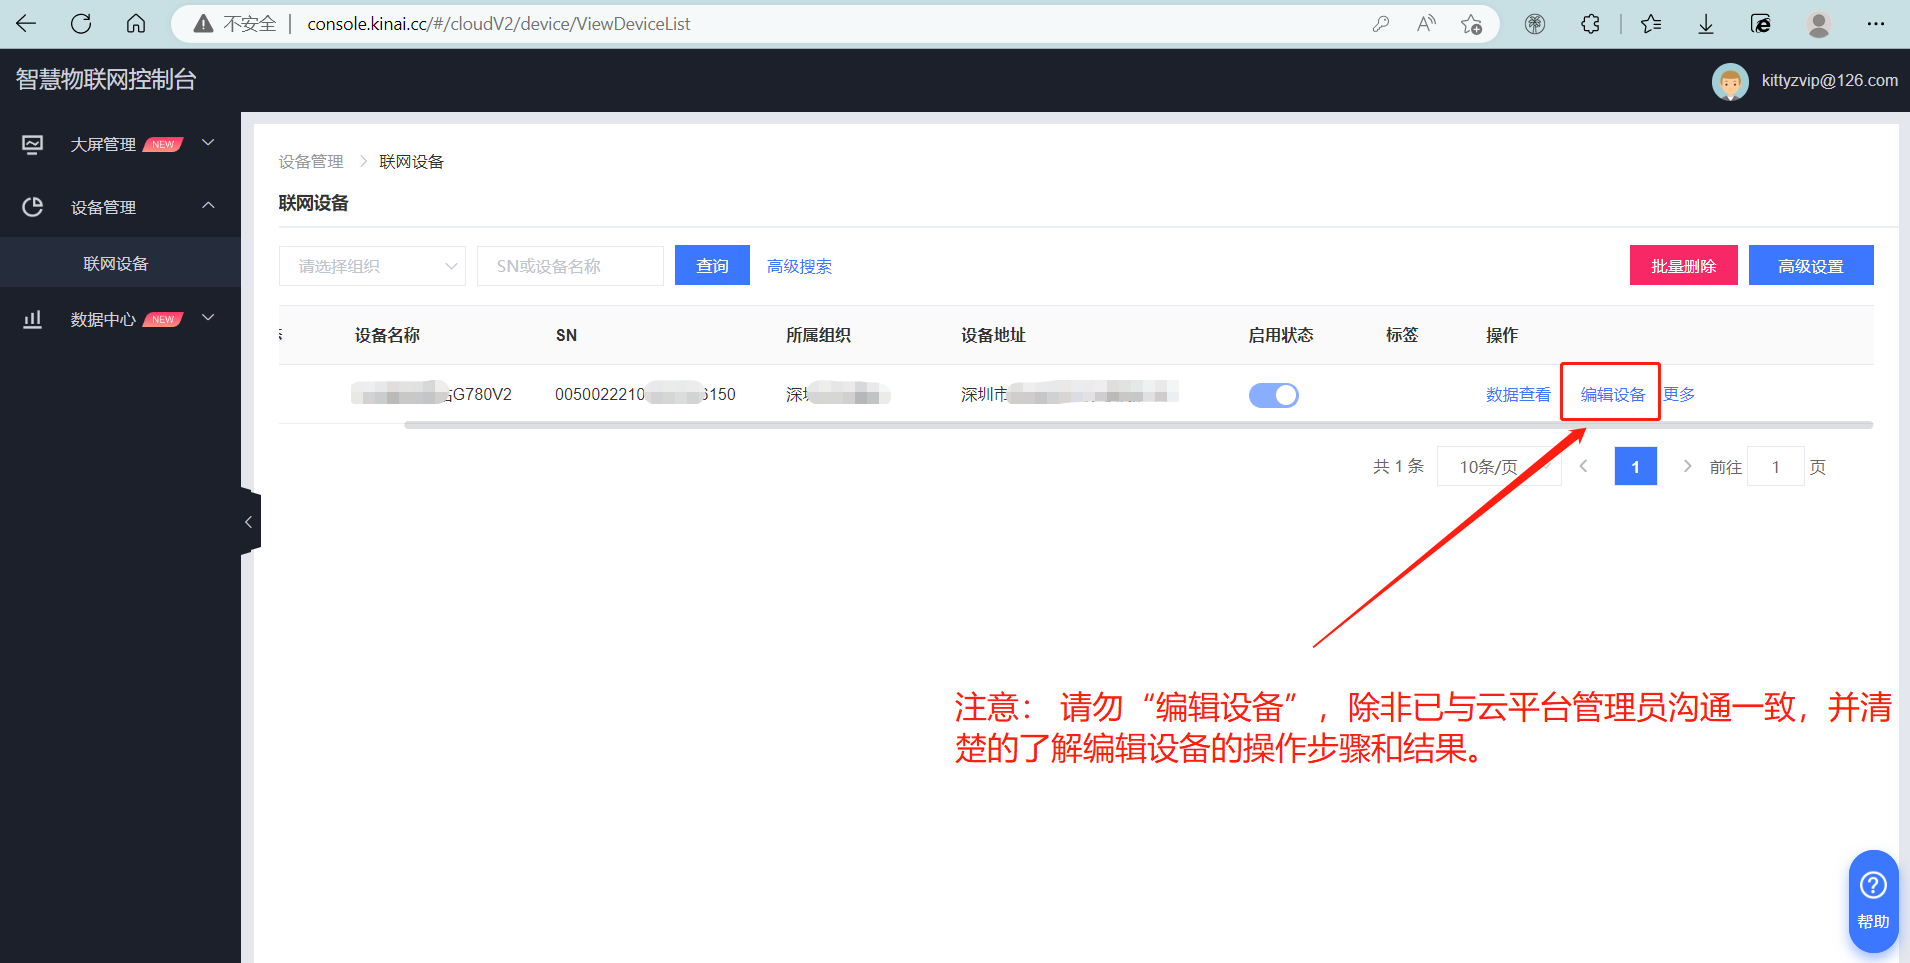1910x963 pixels.
Task: Click the user avatar next to kittyzvip@126.com
Action: coord(1730,81)
